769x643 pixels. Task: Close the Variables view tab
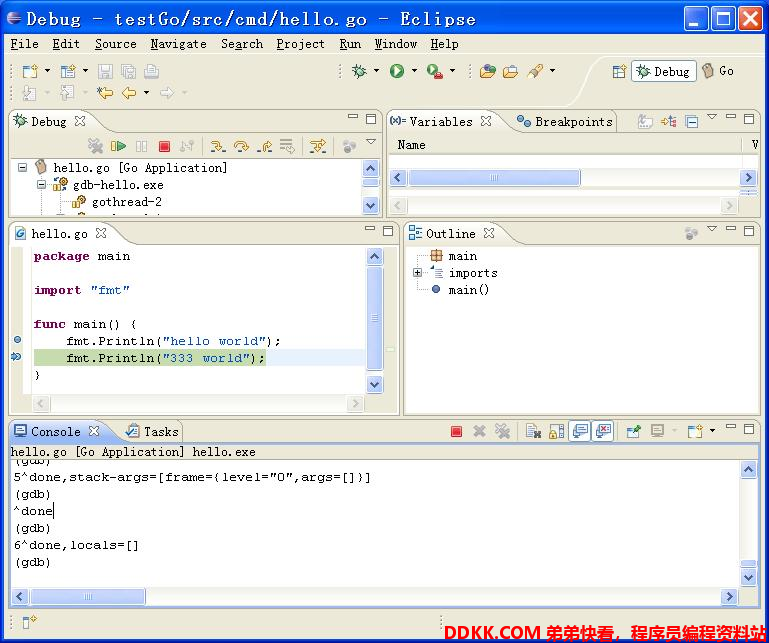point(486,121)
